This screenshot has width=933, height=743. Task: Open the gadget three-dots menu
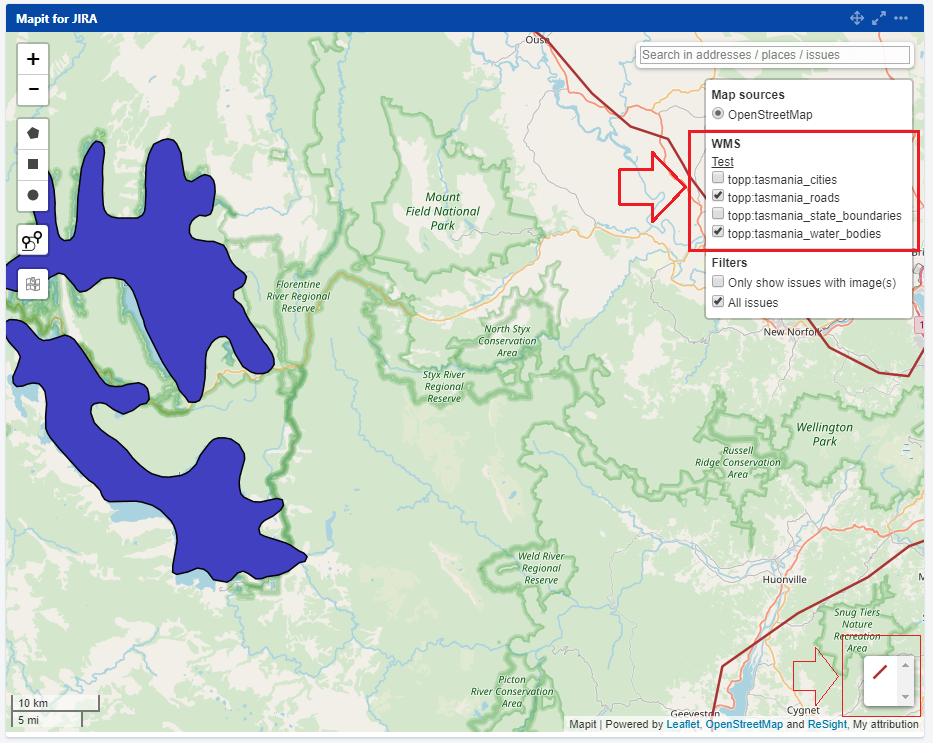[x=901, y=18]
